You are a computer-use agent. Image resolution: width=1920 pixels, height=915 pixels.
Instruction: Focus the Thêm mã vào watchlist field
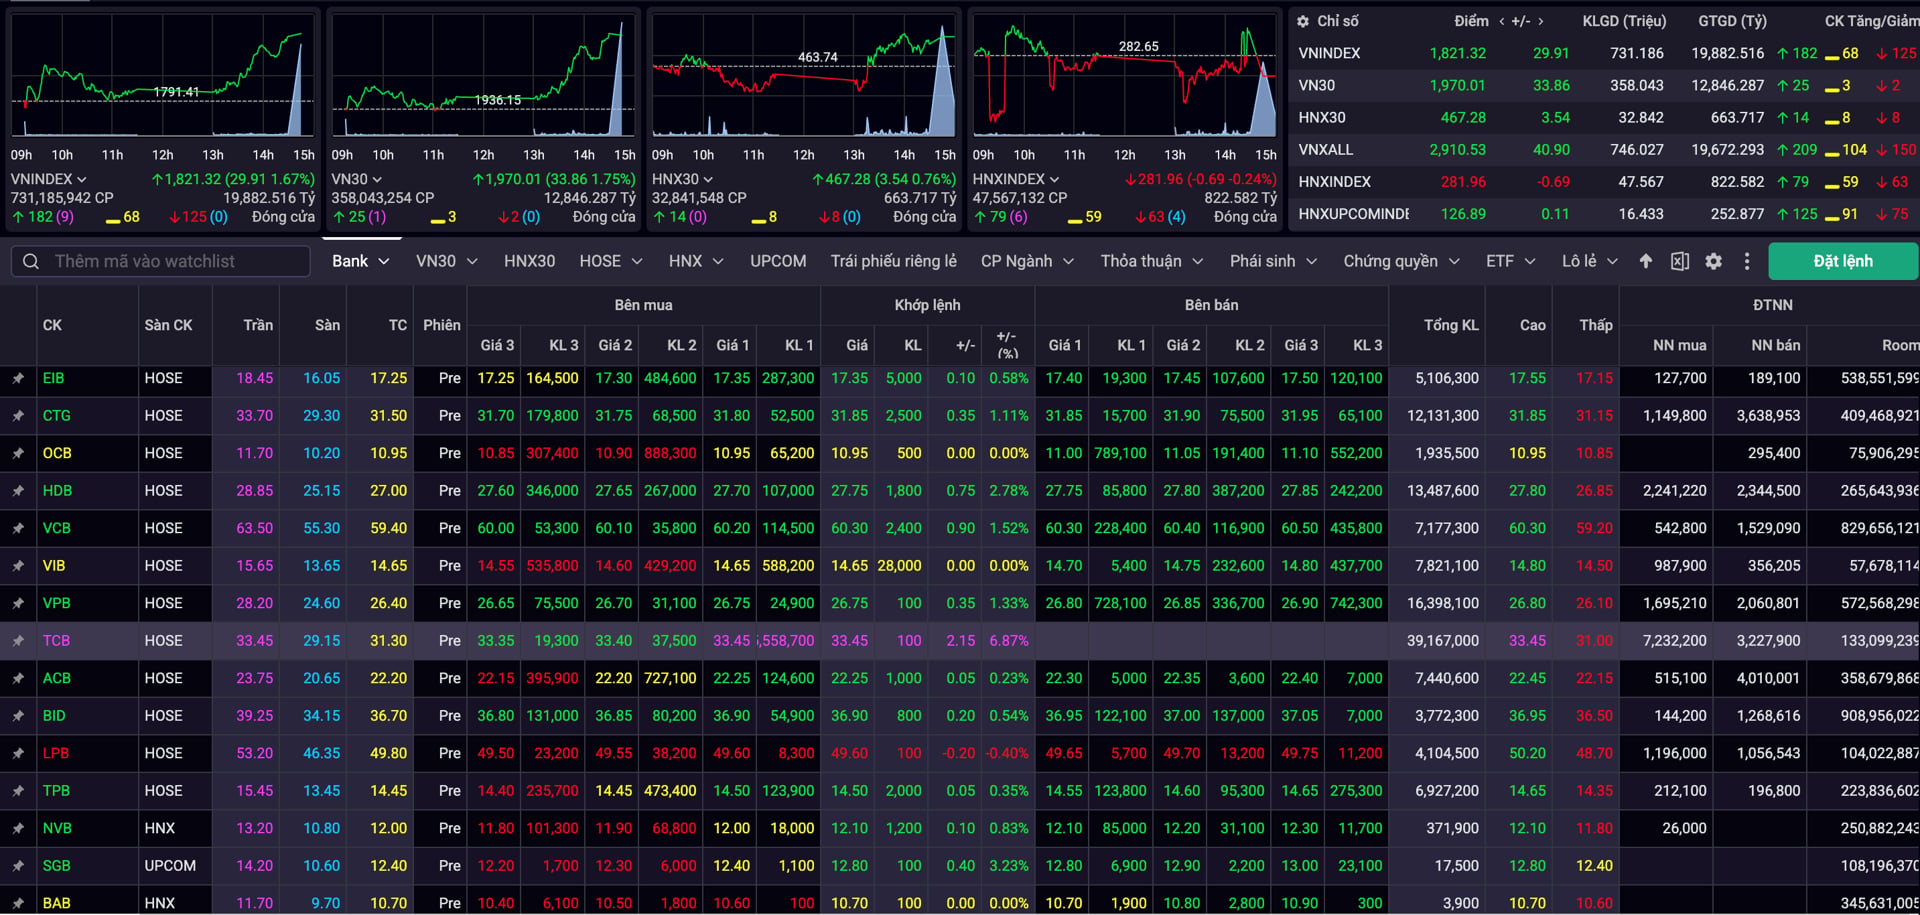160,261
